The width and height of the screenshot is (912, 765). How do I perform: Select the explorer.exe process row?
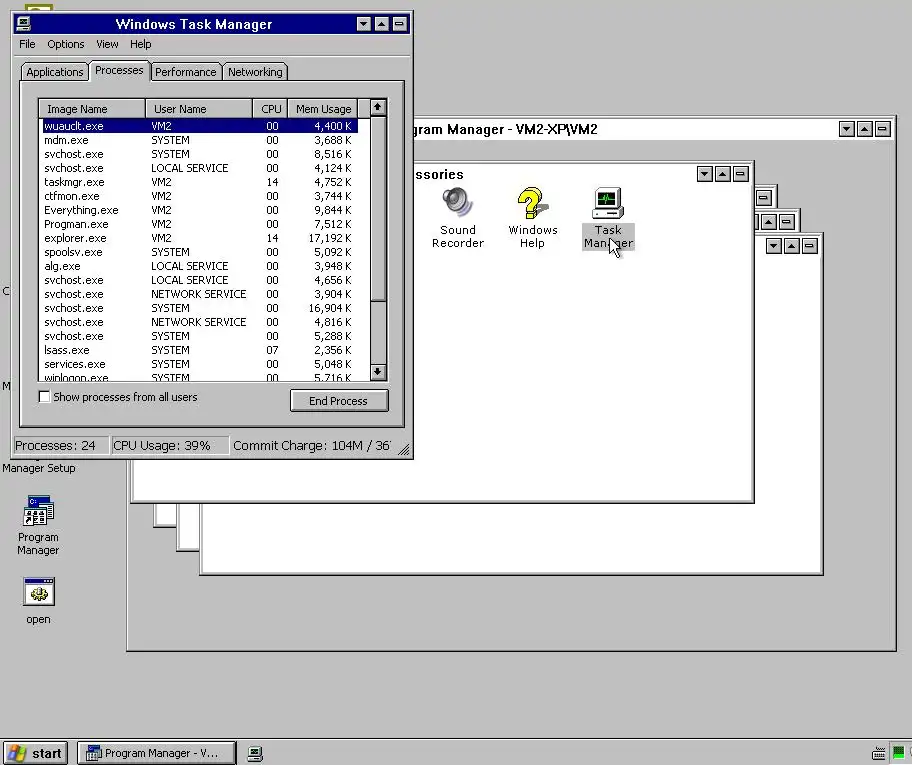pyautogui.click(x=200, y=238)
